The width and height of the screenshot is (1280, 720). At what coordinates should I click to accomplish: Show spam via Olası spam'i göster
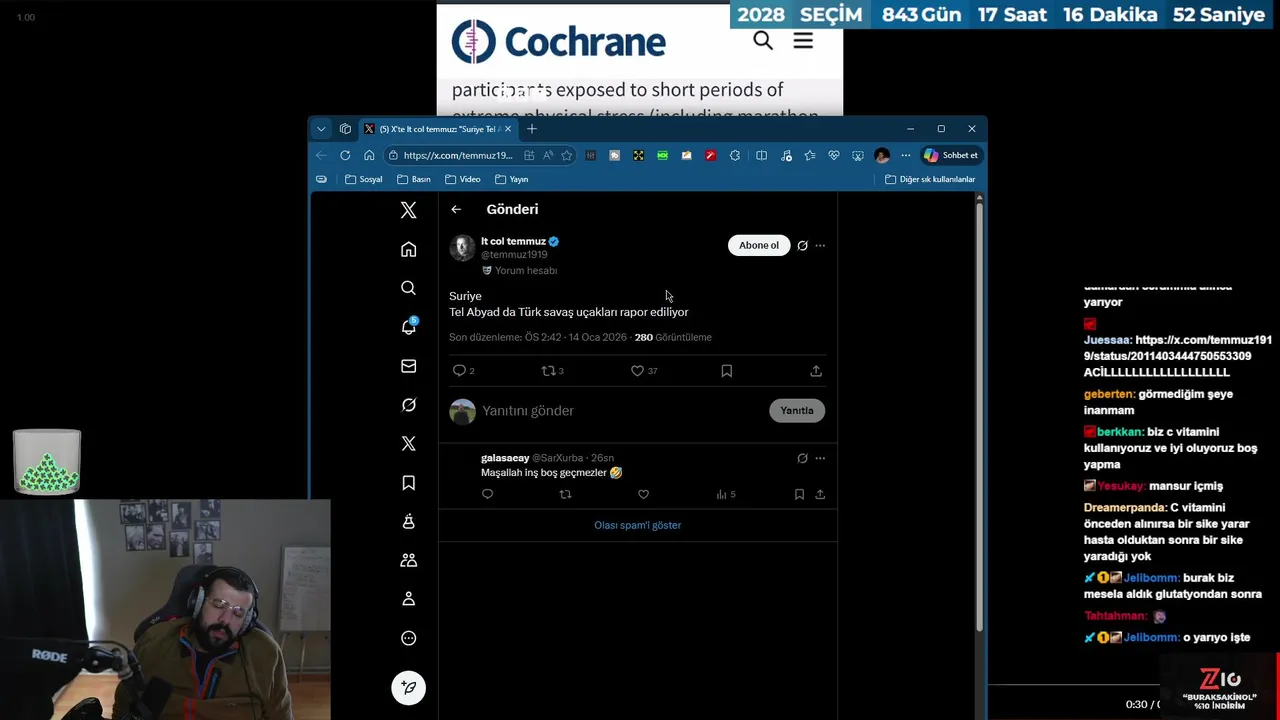(637, 525)
